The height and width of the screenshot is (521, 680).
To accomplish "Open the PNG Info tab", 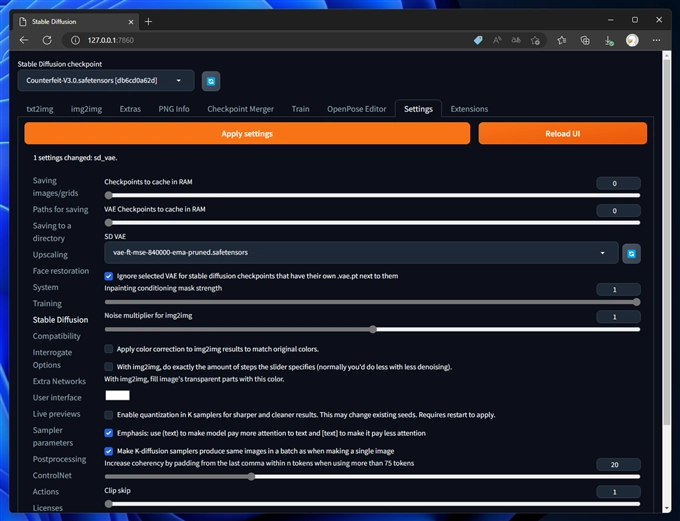I will click(x=174, y=109).
